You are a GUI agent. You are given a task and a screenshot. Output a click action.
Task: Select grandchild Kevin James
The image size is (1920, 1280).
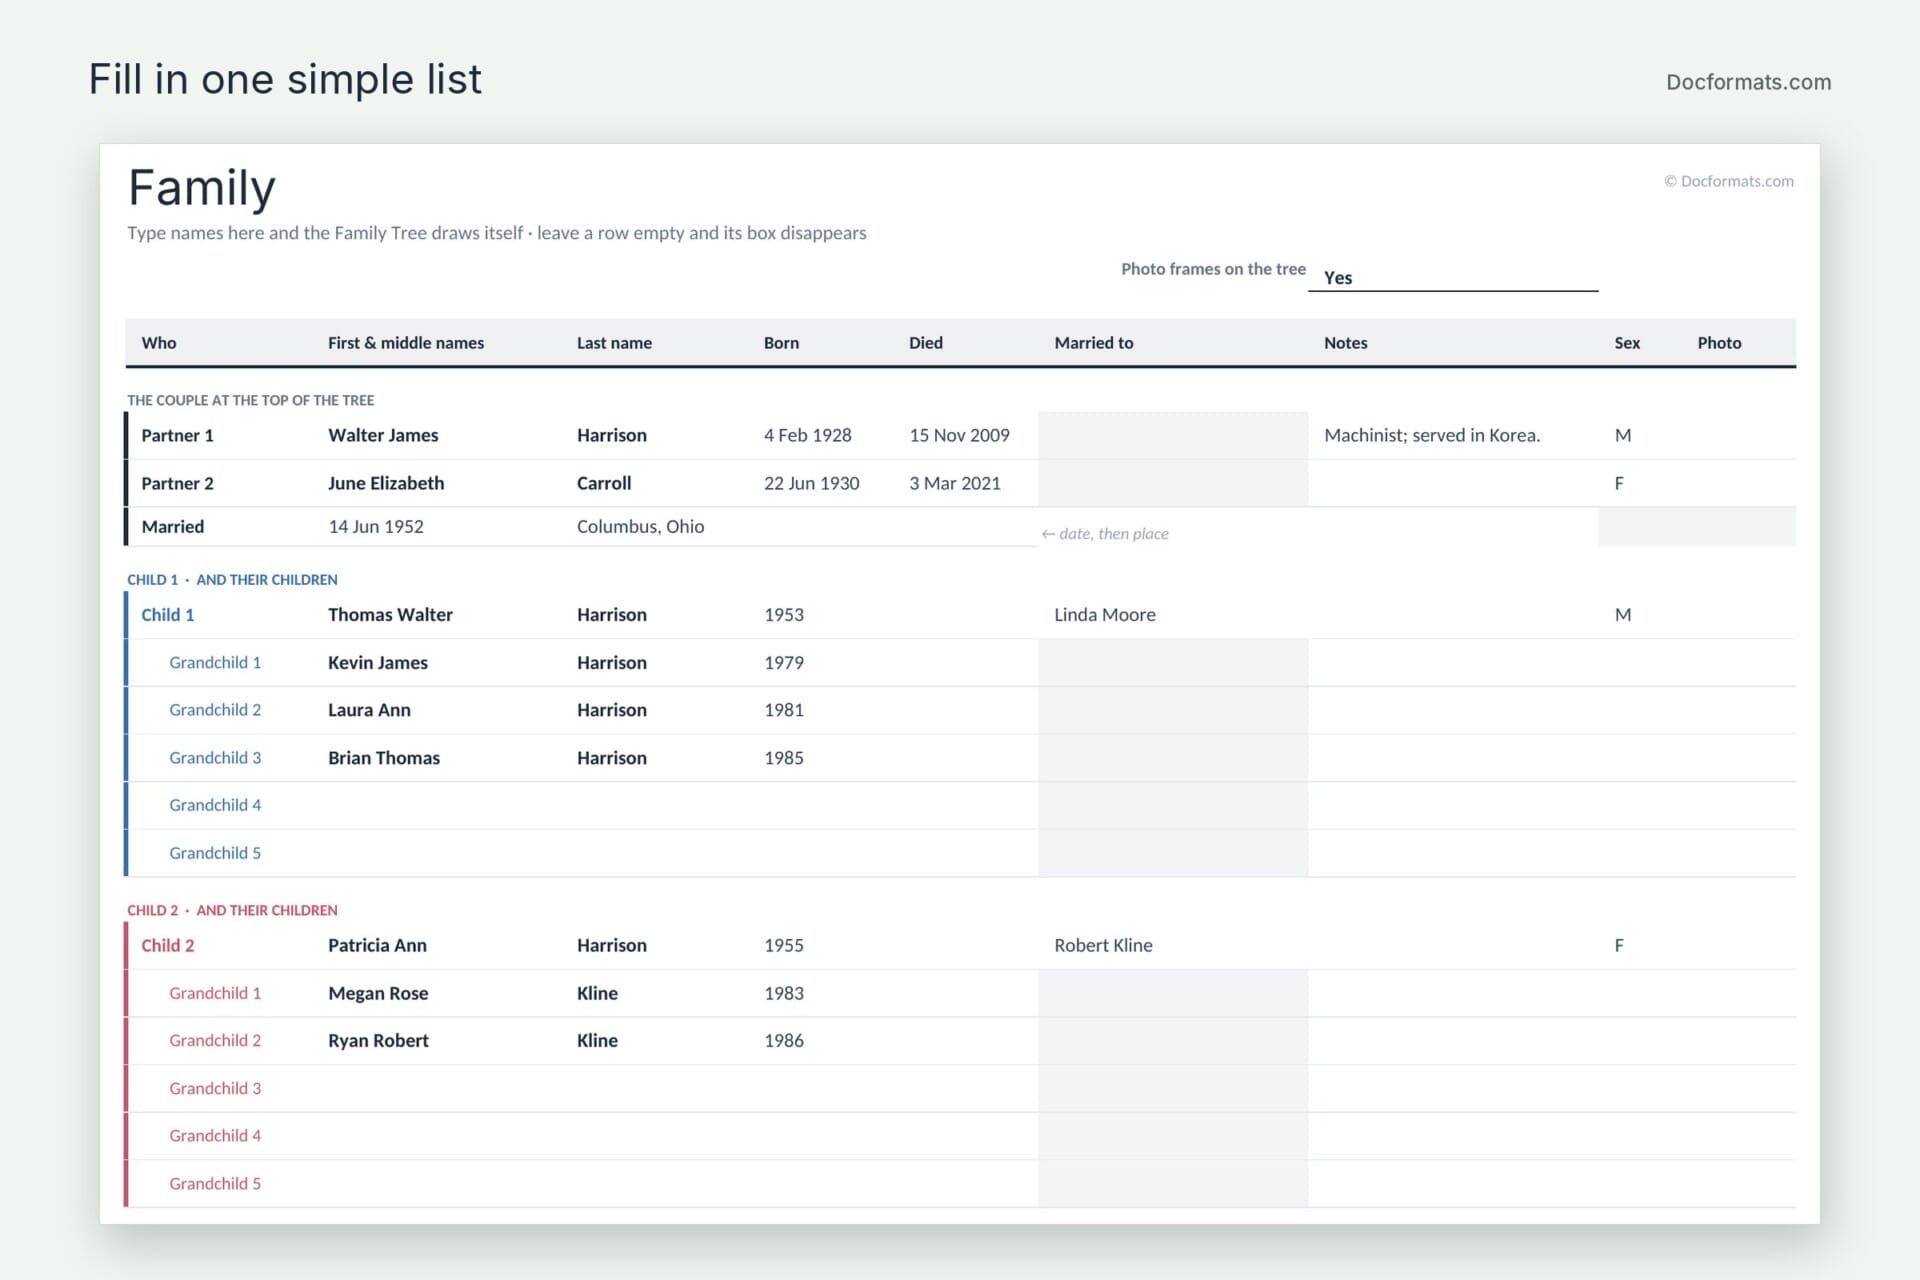click(x=378, y=662)
